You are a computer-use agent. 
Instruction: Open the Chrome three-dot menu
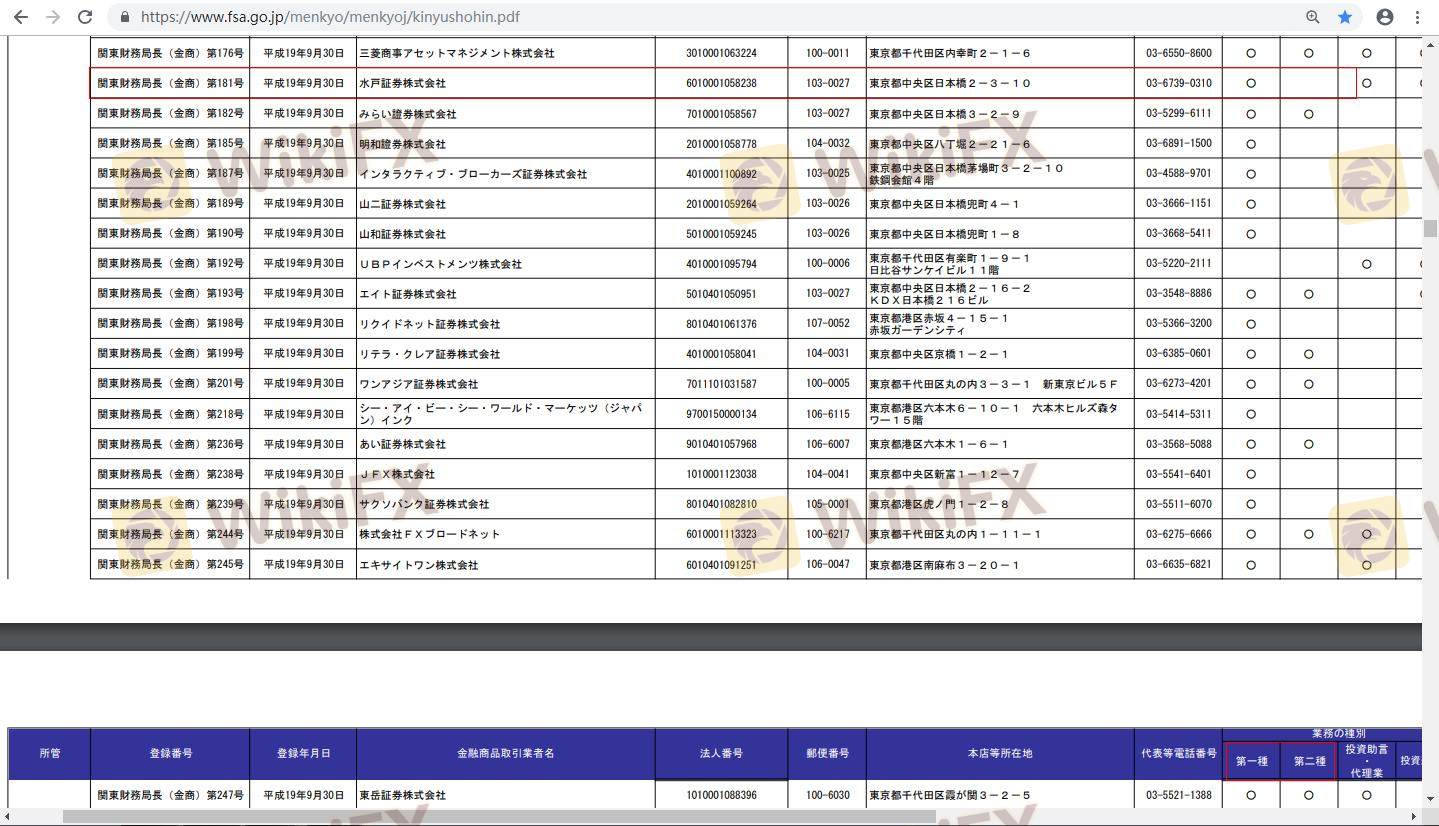coord(1418,17)
